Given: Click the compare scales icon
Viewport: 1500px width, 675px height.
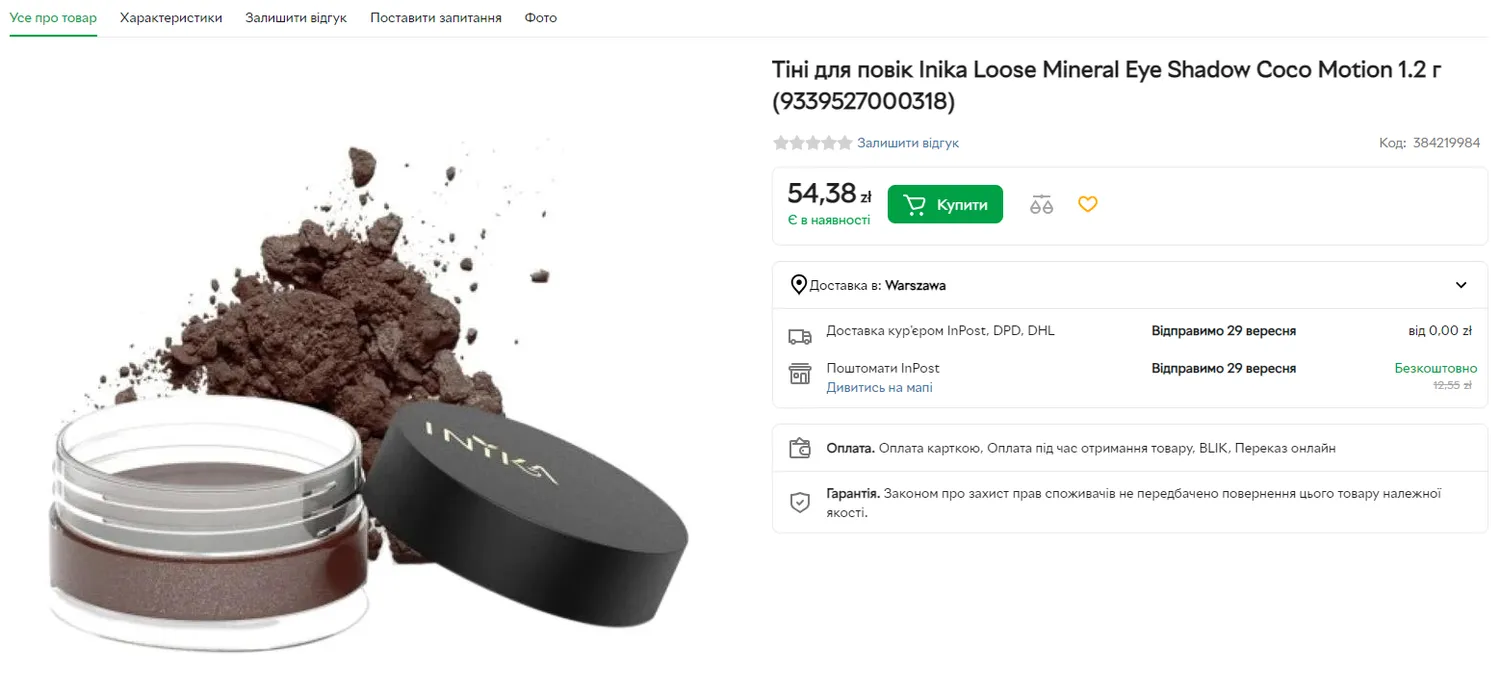Looking at the screenshot, I should point(1041,204).
